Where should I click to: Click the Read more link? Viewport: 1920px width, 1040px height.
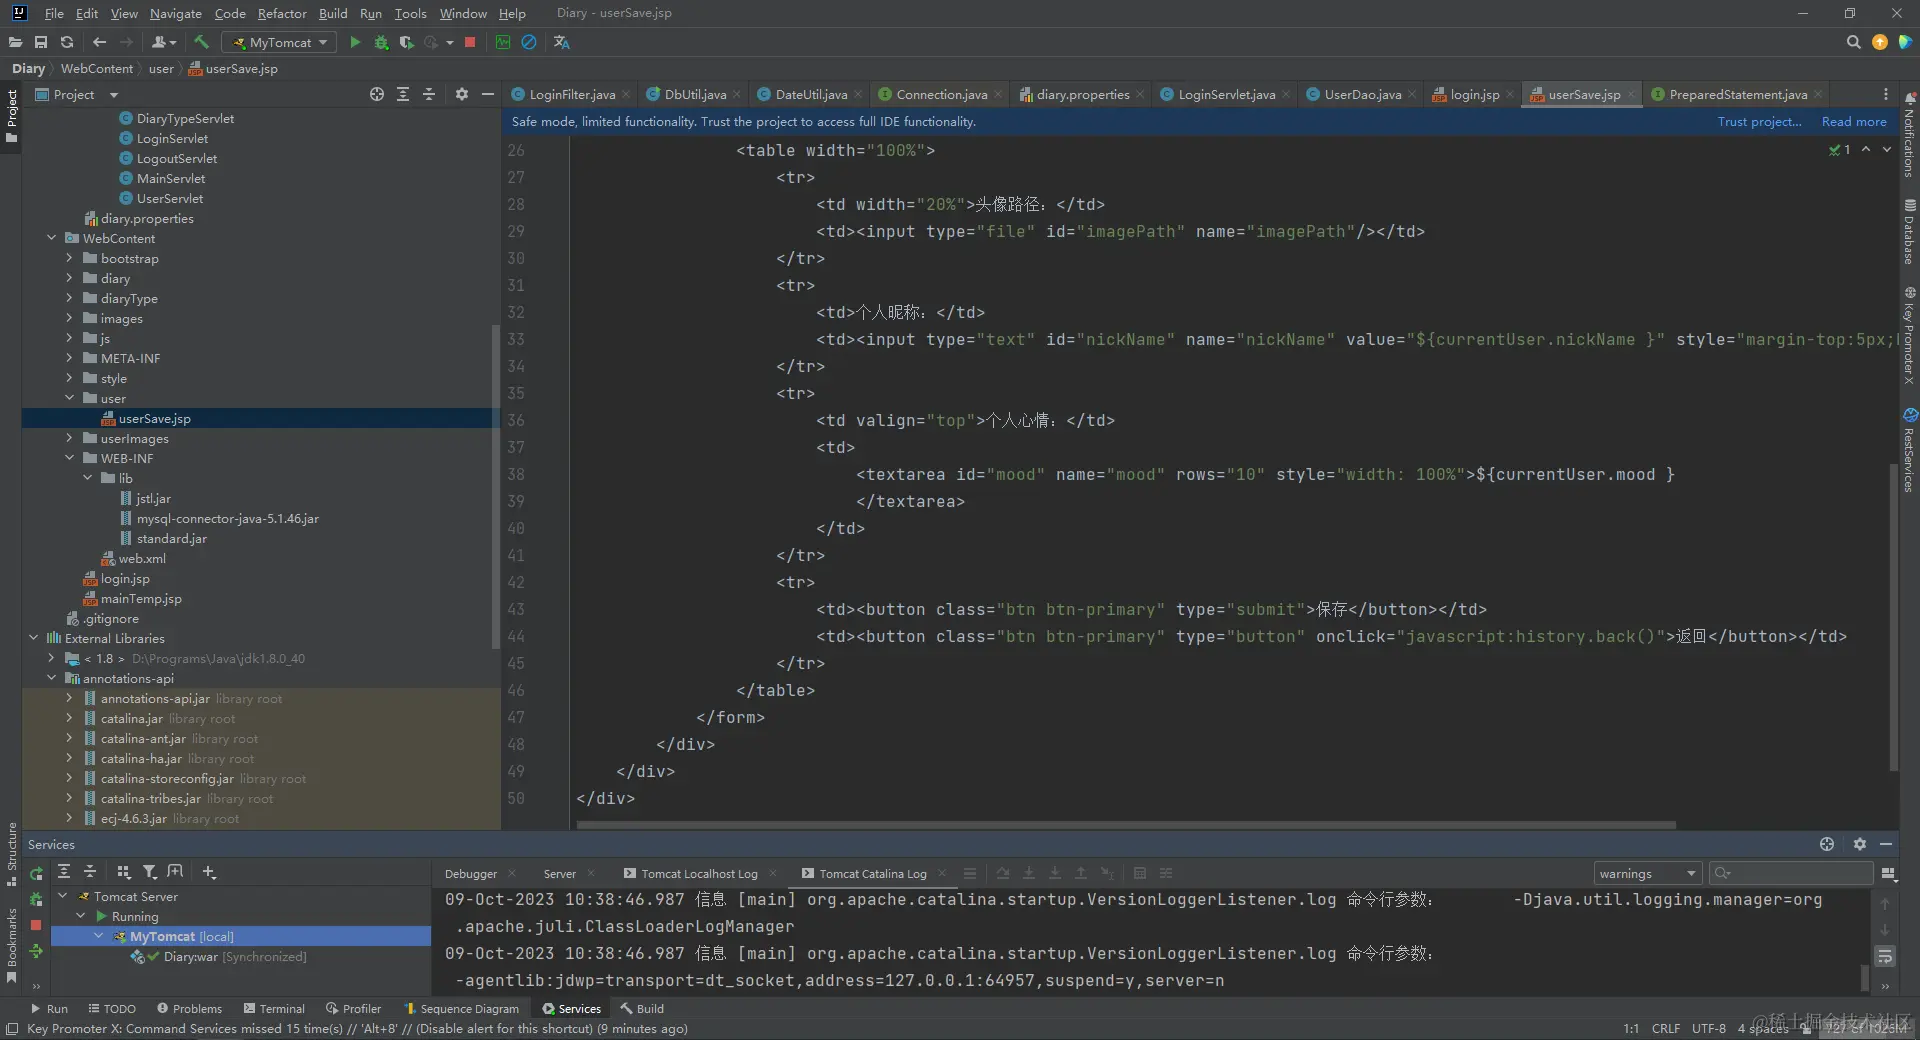tap(1854, 121)
